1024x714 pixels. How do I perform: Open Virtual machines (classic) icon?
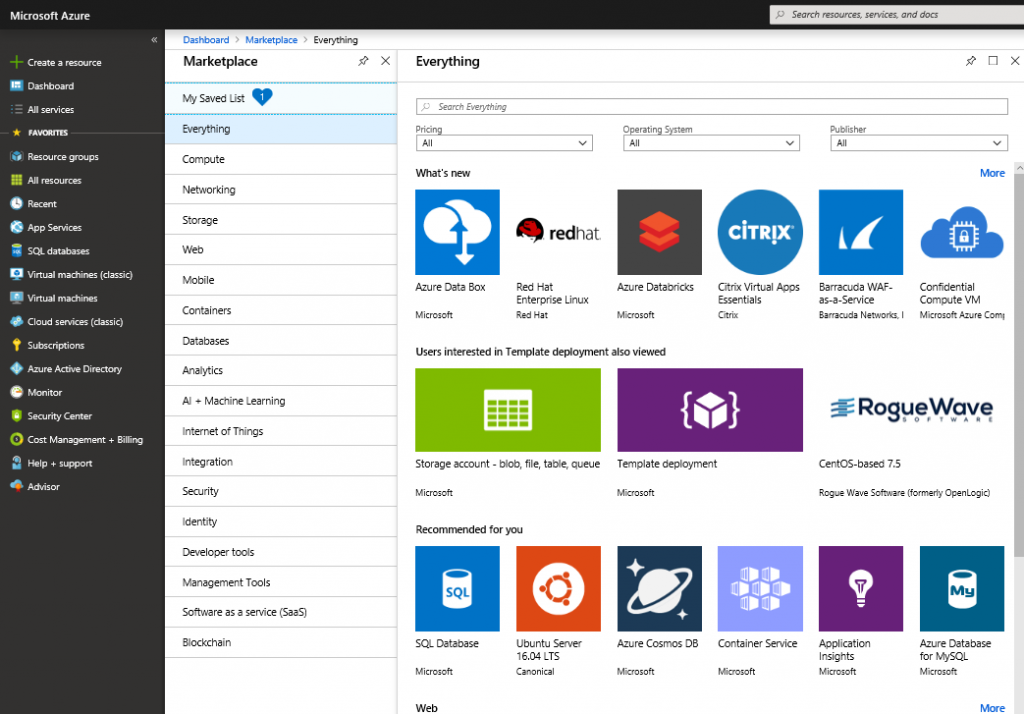point(16,274)
